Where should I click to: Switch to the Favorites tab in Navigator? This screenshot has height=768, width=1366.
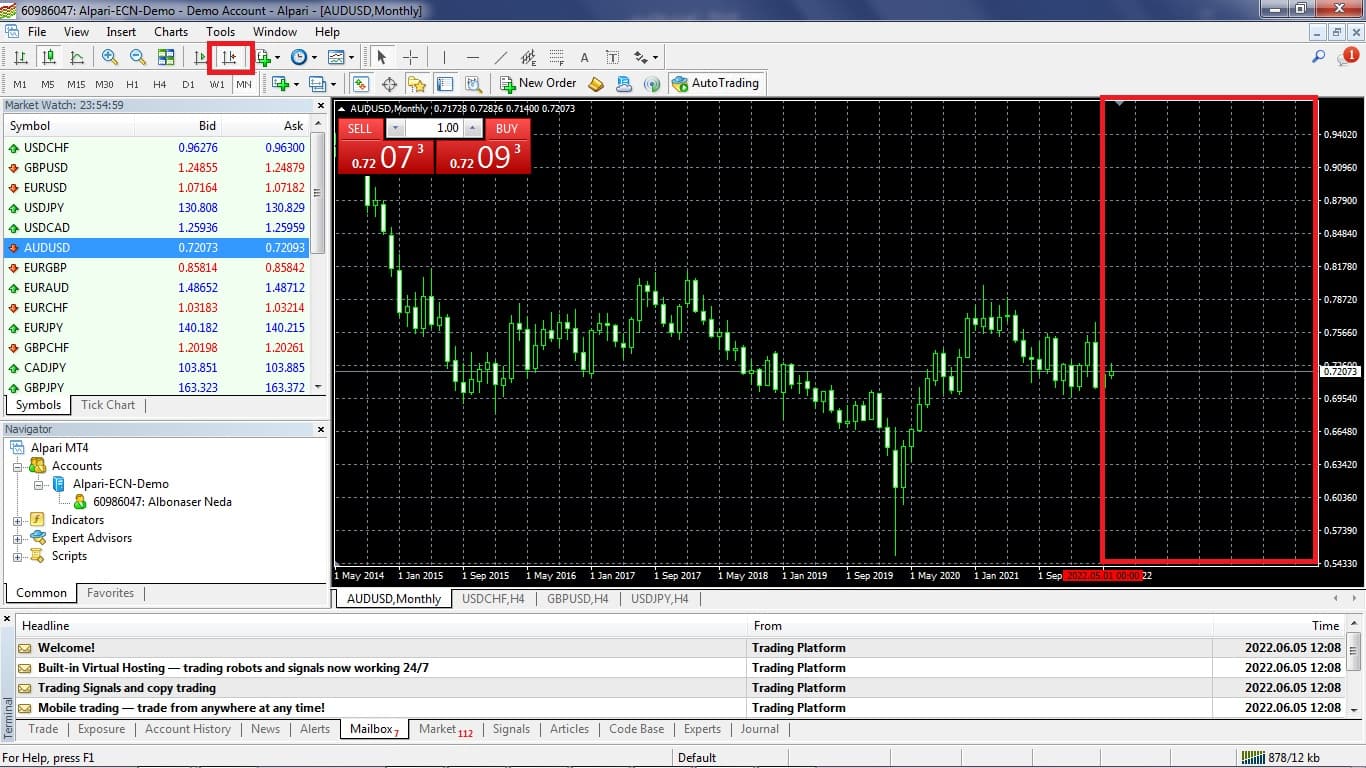coord(110,593)
